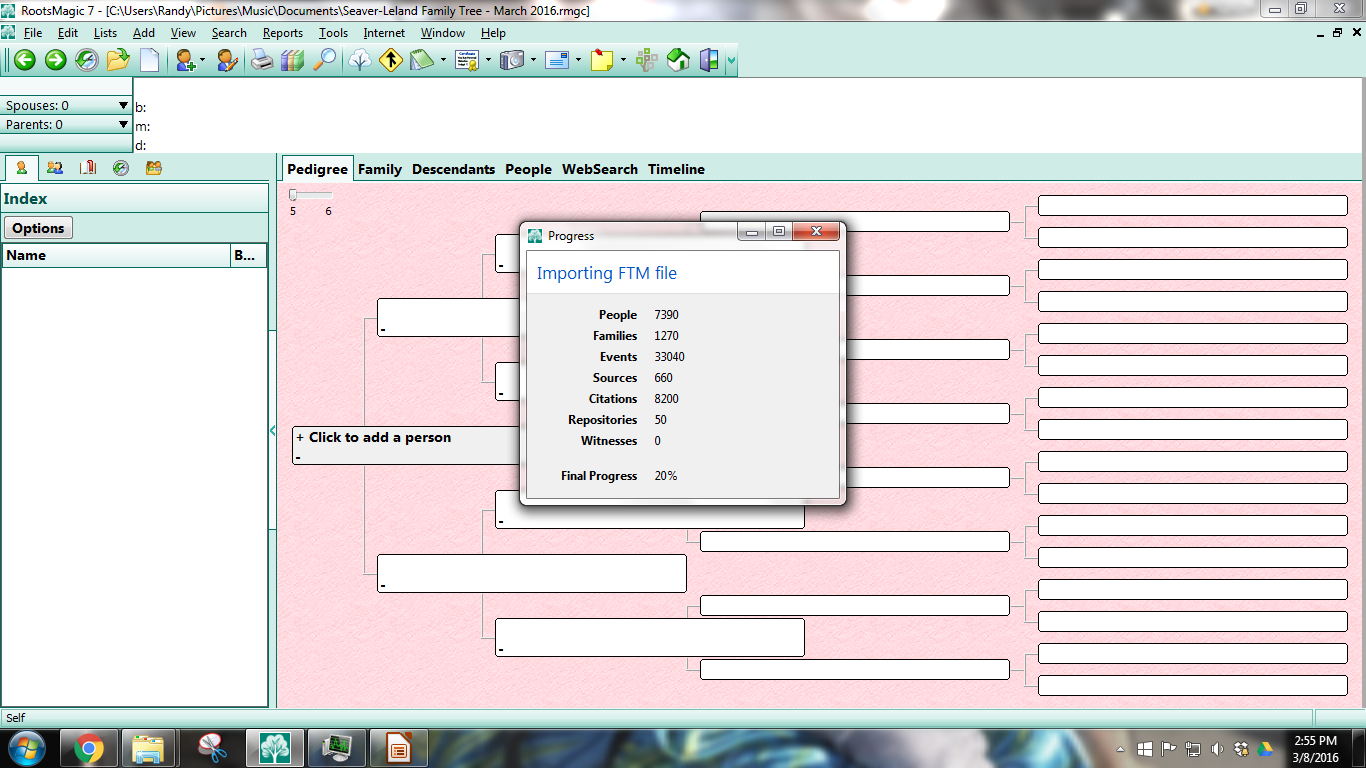The width and height of the screenshot is (1366, 768).
Task: Click the faded tree chart icon
Action: 647,60
